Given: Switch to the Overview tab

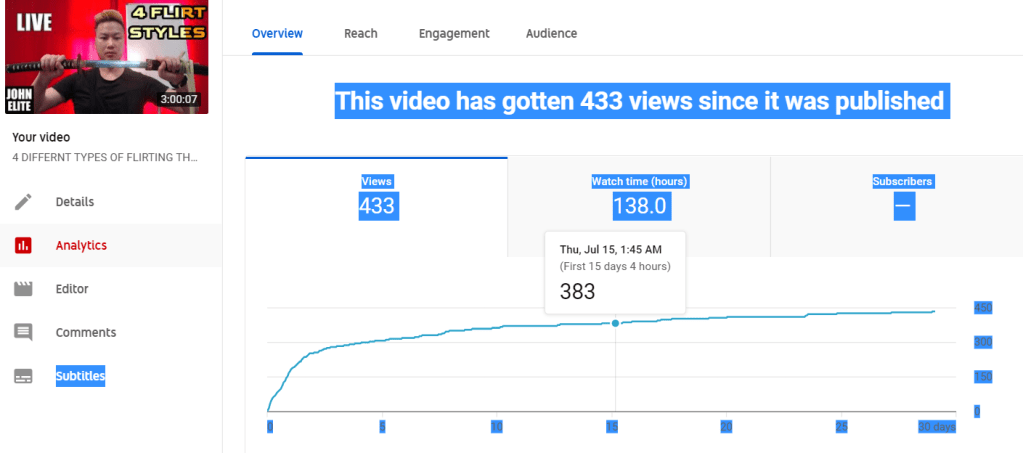Looking at the screenshot, I should click(277, 33).
